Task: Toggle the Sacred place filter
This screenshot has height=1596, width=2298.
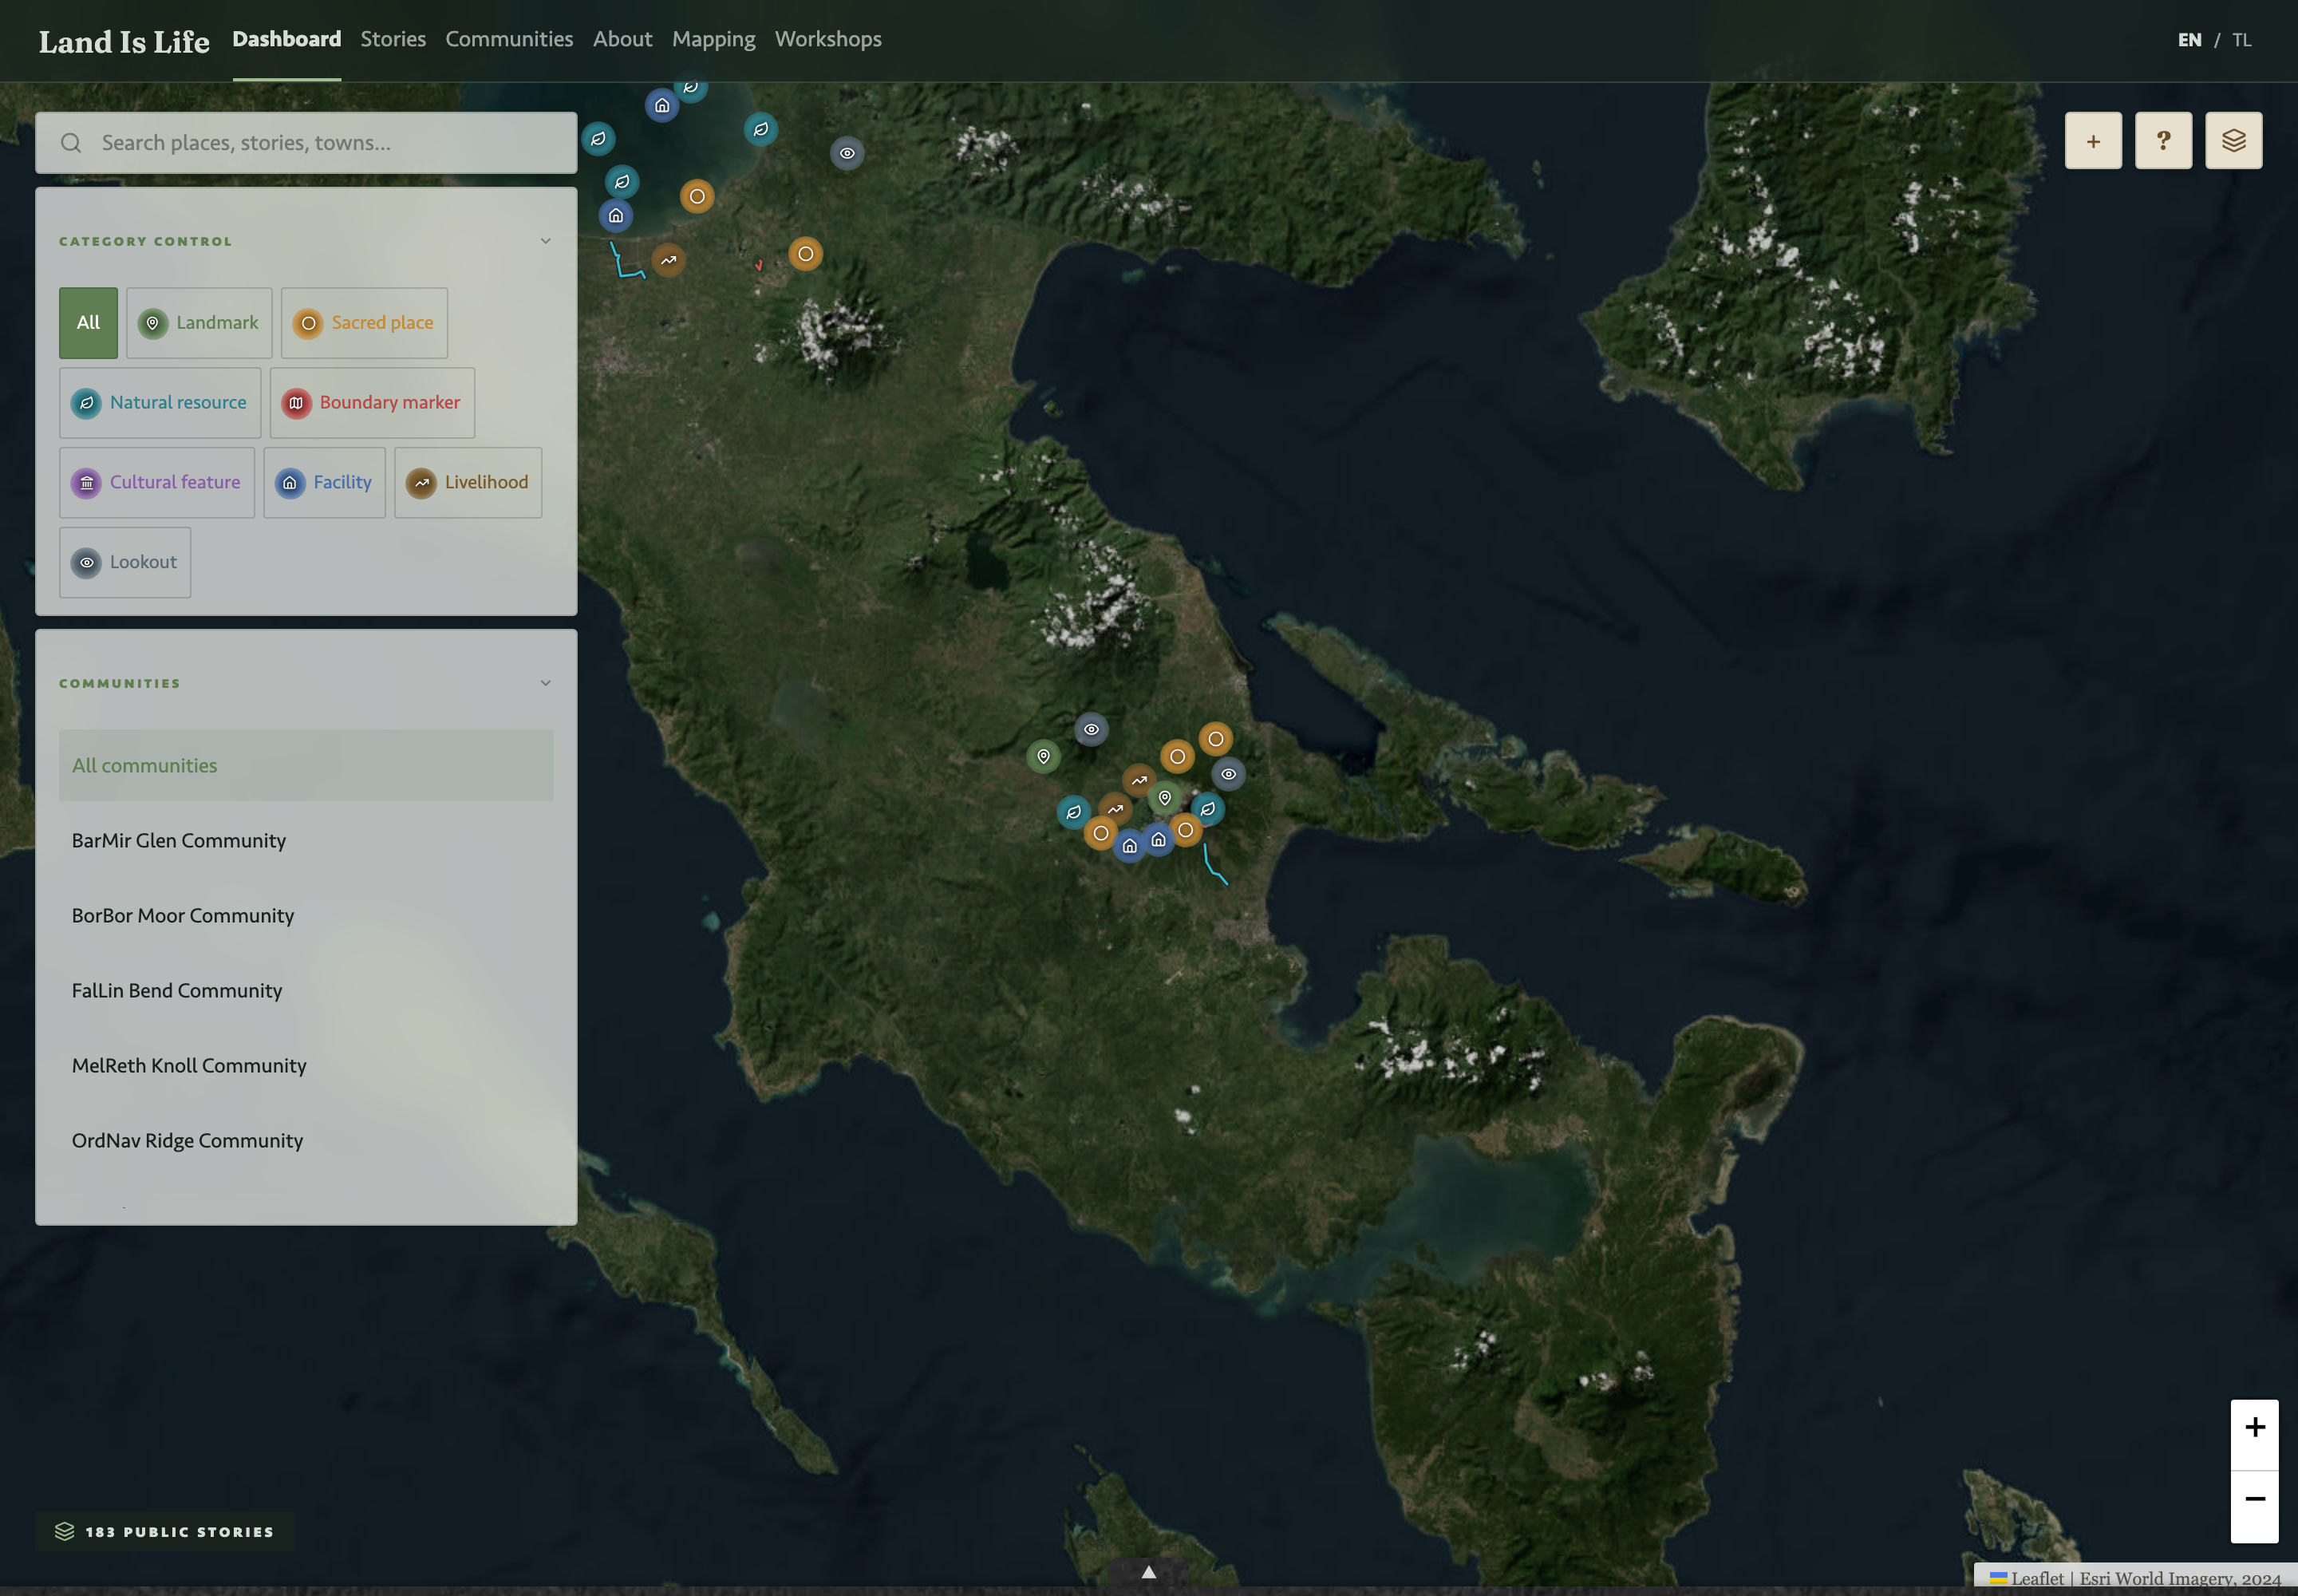Action: point(364,323)
